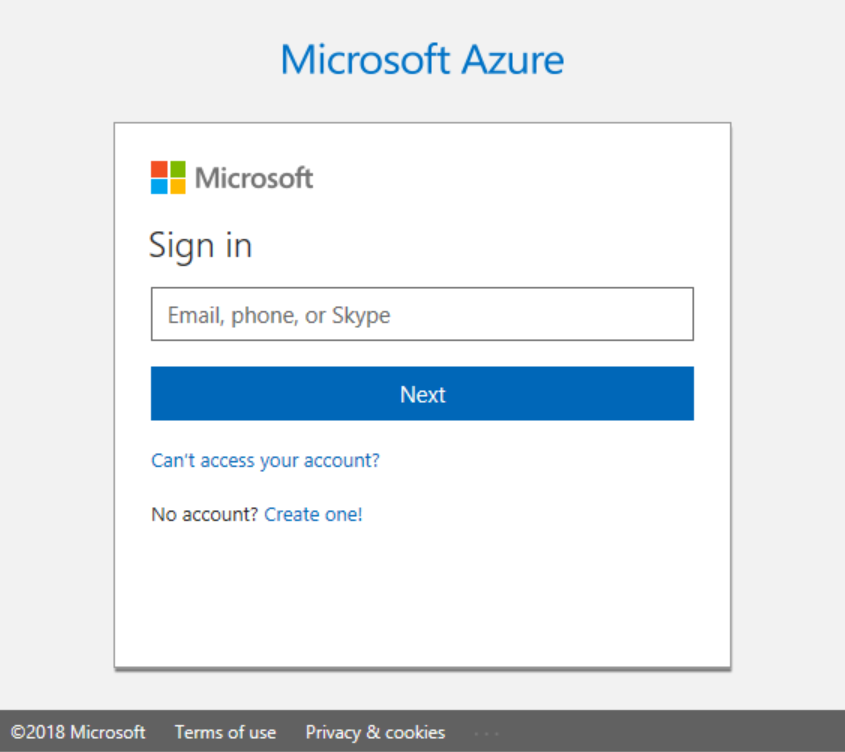Viewport: 845px width, 752px height.
Task: Focus the Email, phone, or Skype field
Action: click(x=422, y=314)
